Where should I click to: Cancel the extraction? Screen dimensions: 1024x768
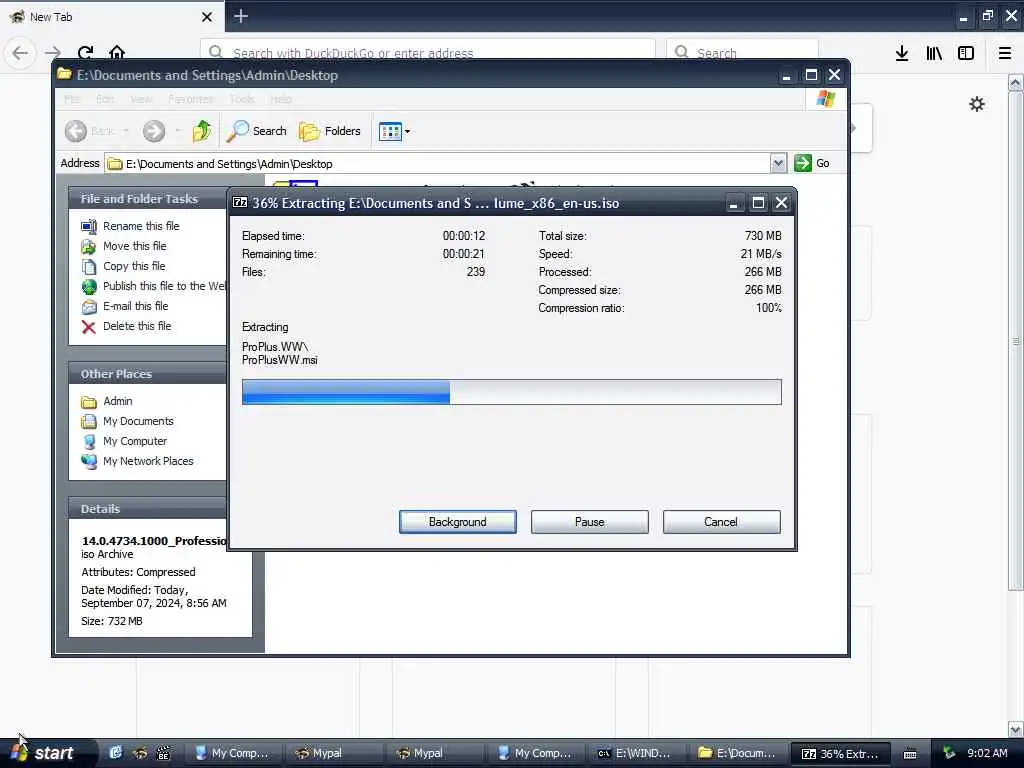point(721,522)
